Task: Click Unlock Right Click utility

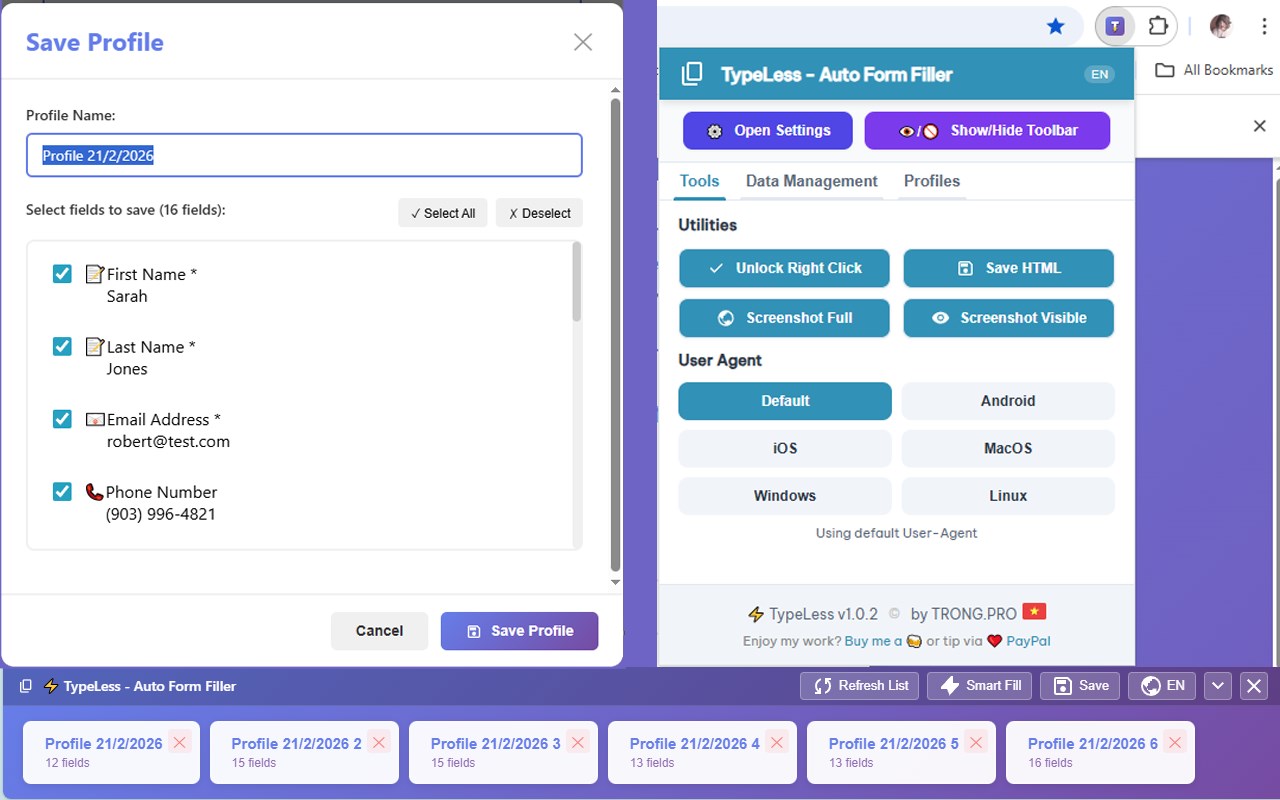Action: 784,268
